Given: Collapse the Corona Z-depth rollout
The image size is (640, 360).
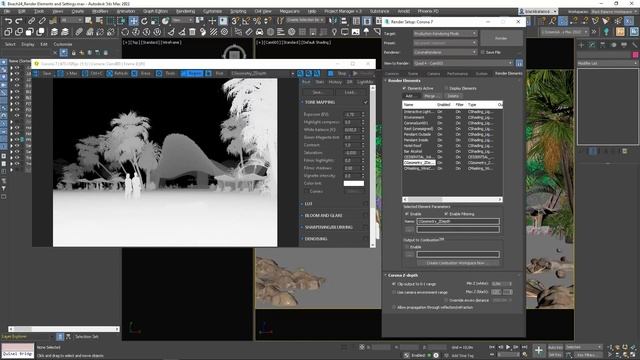Looking at the screenshot, I should (x=402, y=276).
